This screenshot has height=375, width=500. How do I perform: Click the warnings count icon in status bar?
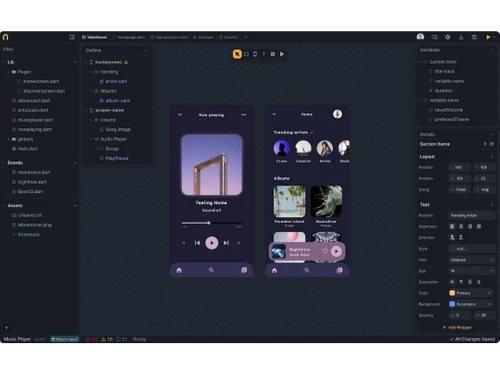104,339
